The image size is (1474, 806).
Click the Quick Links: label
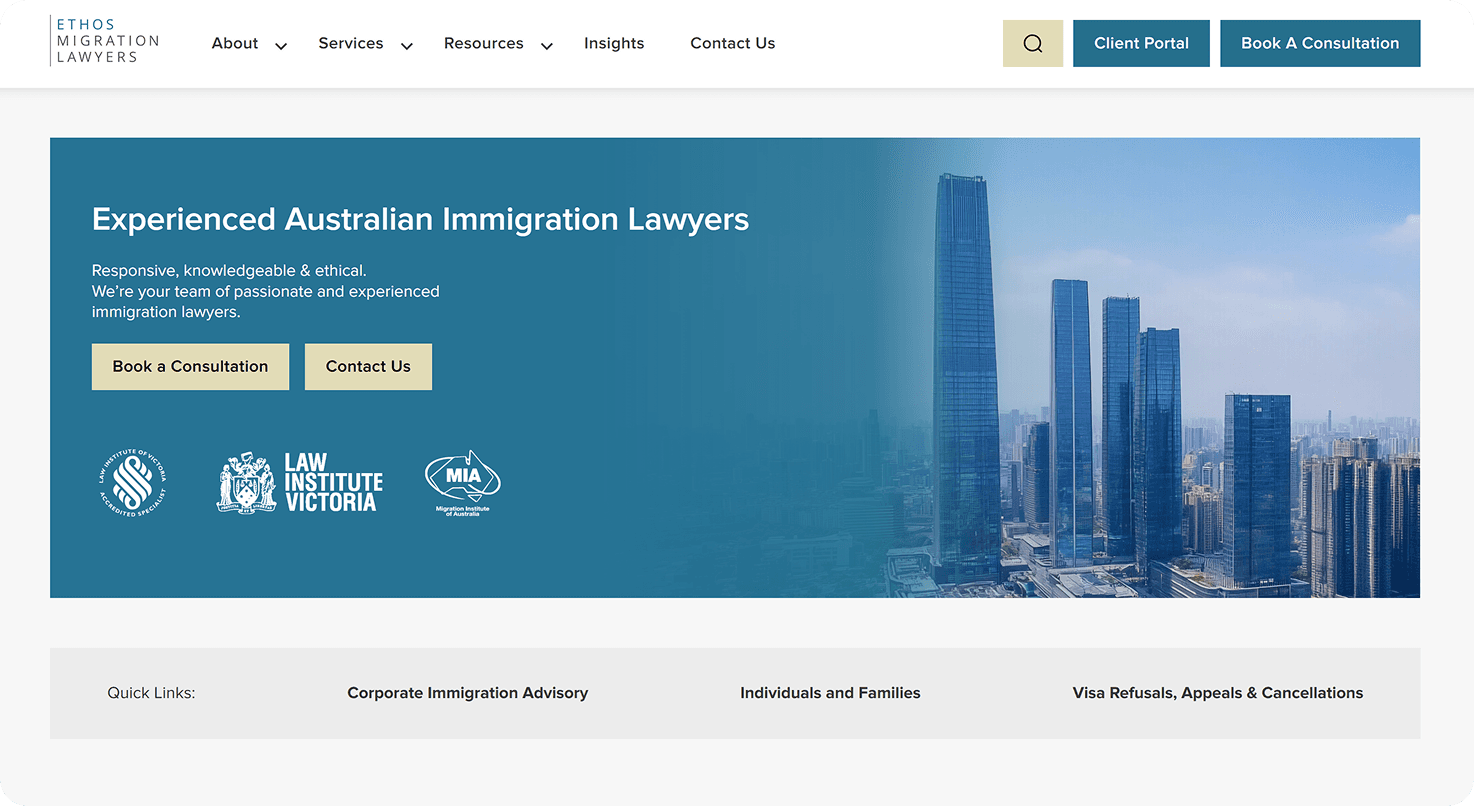pos(151,693)
